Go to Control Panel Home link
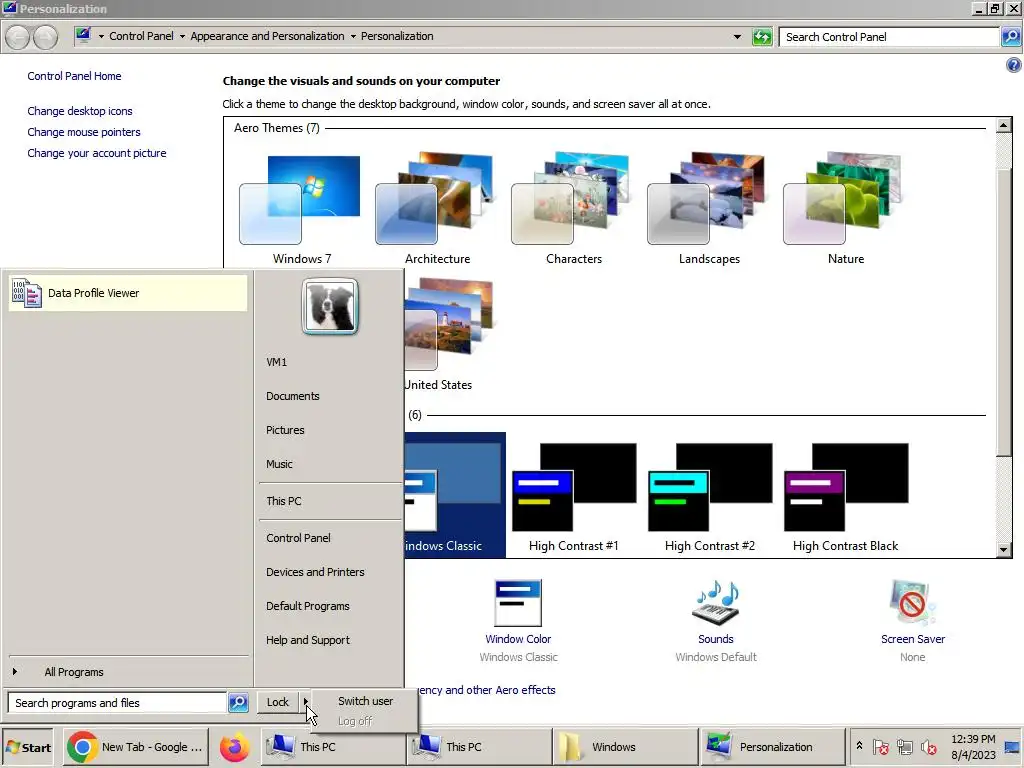The image size is (1024, 768). coord(74,76)
